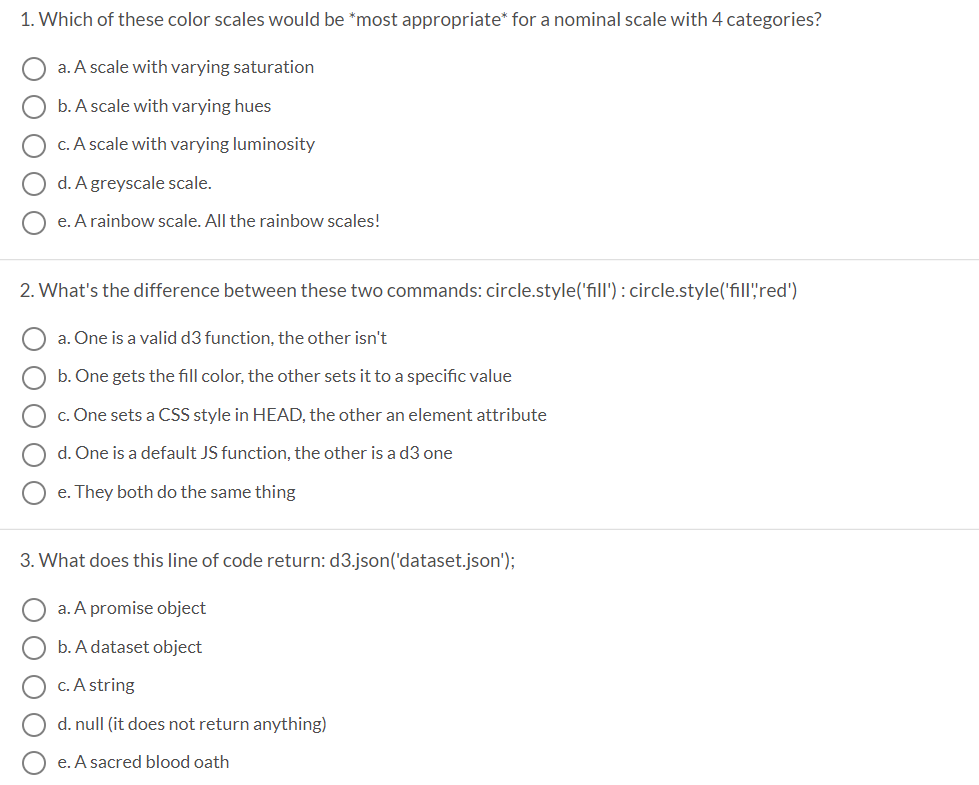Click the 'A promise object' label text

coord(132,608)
